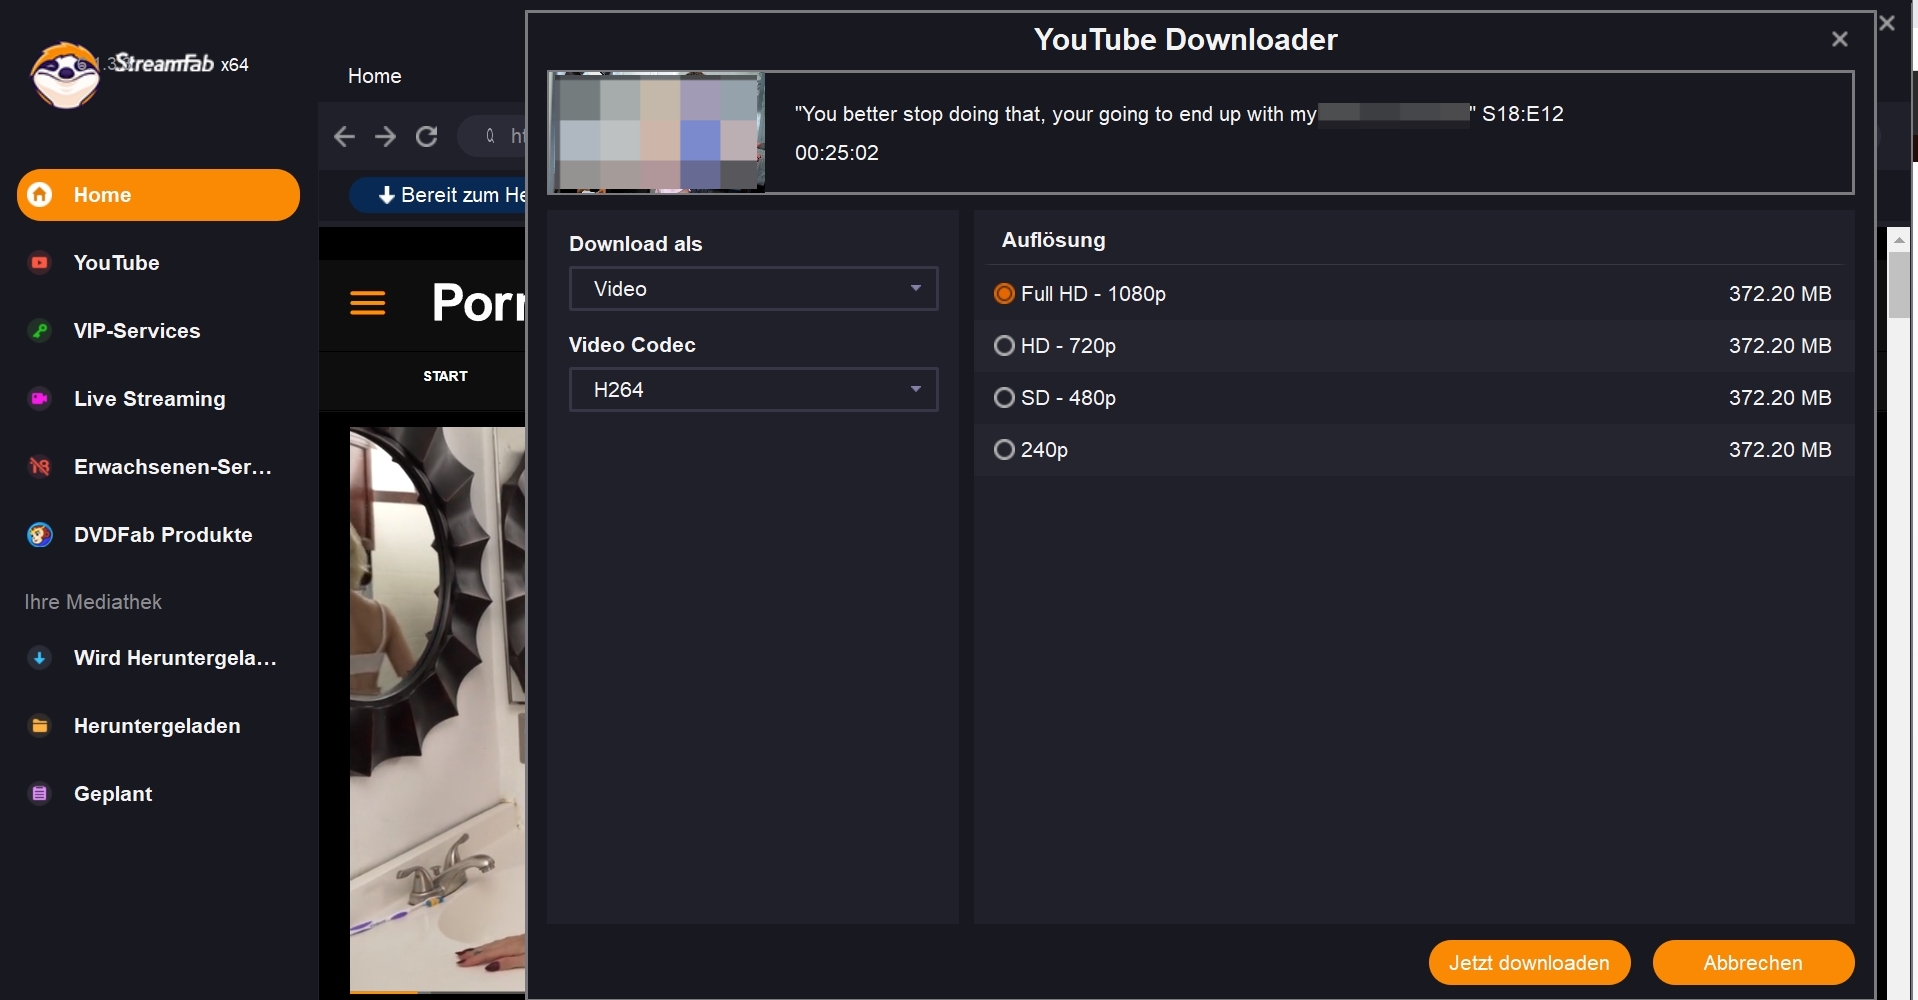The image size is (1918, 1000).
Task: Click Jetzt downloaden button
Action: click(1529, 963)
